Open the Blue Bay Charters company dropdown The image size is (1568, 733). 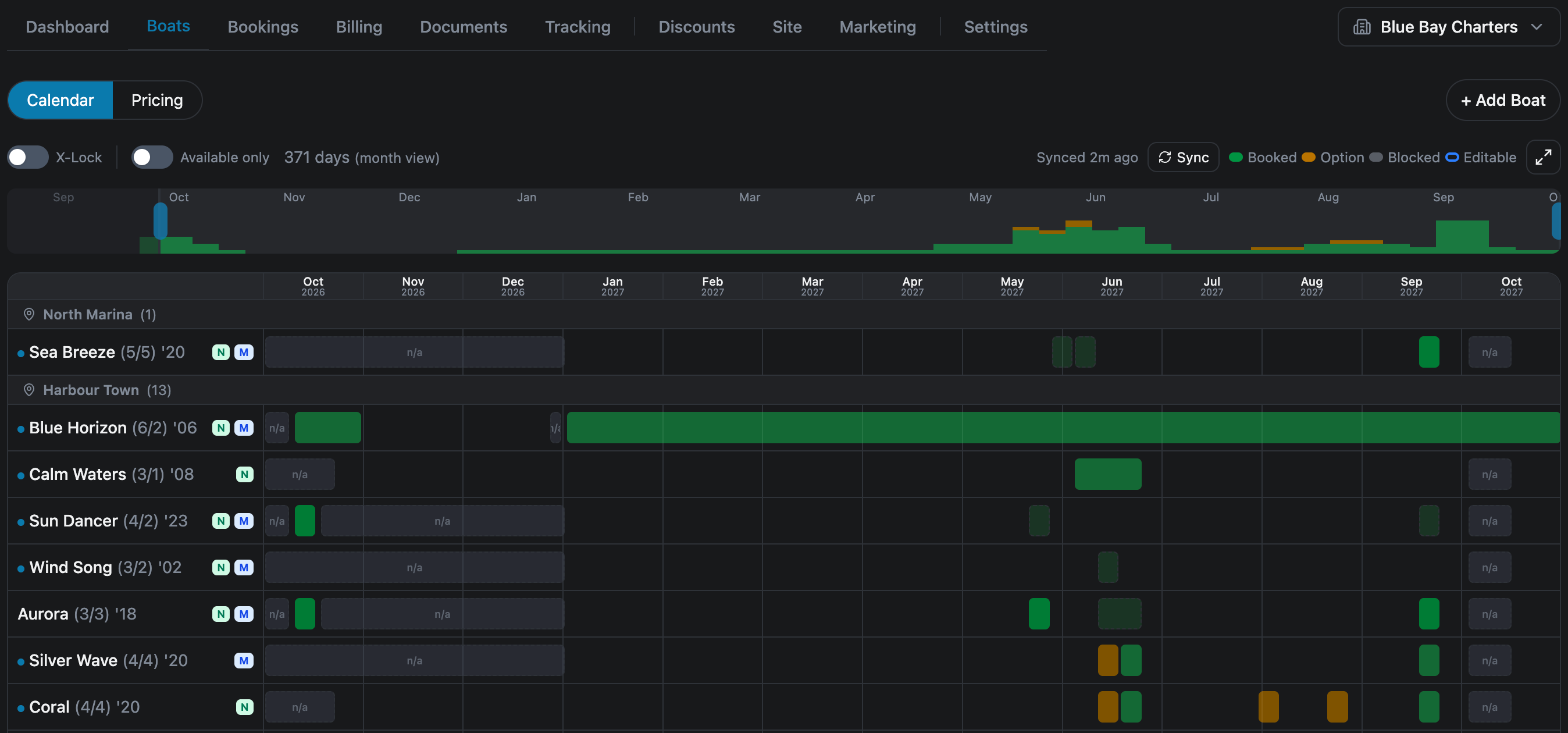tap(1449, 27)
